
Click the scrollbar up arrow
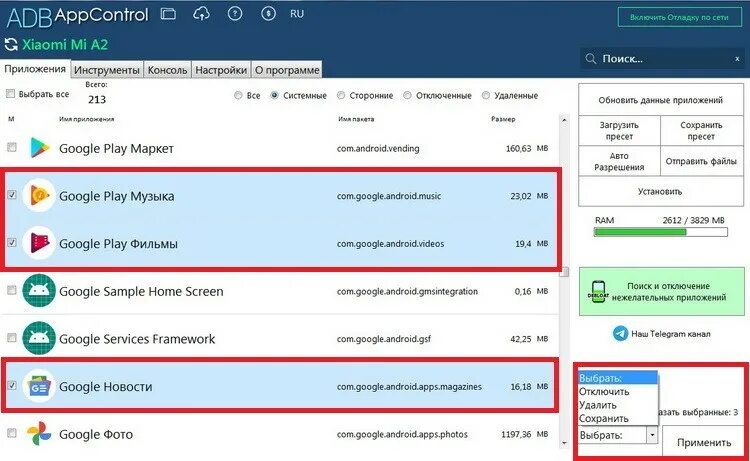point(564,120)
